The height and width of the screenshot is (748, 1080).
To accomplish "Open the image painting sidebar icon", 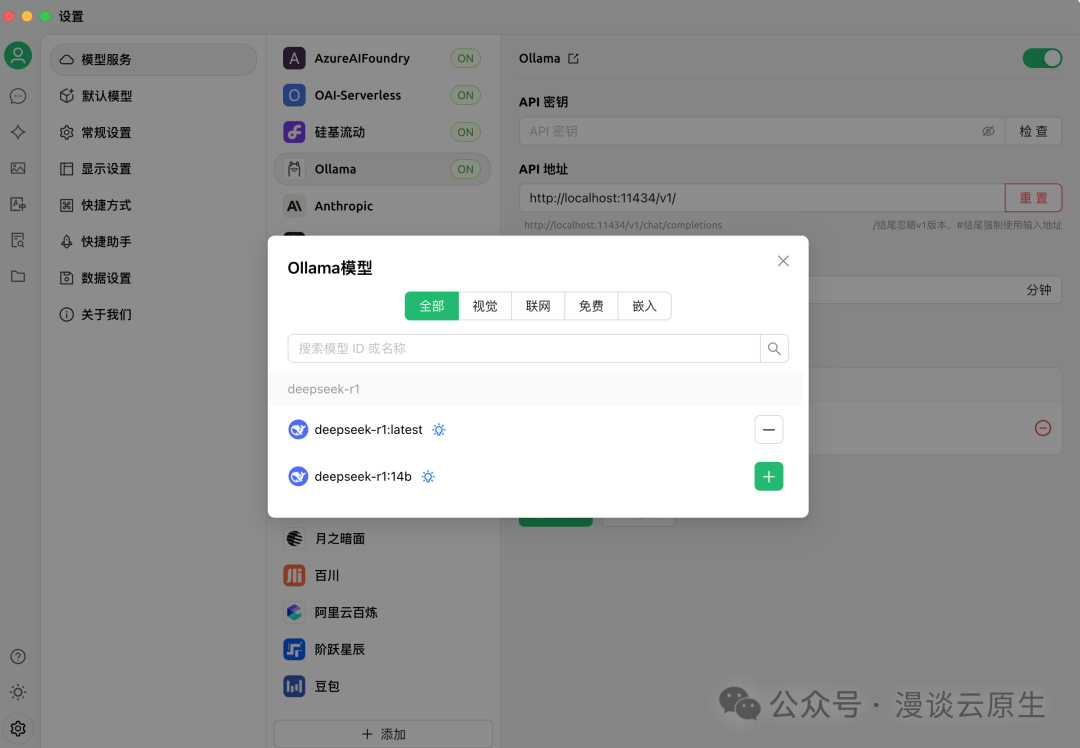I will [18, 168].
